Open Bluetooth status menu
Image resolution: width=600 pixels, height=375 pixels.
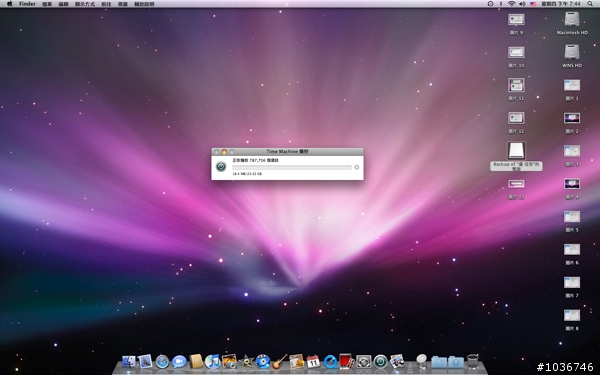(x=501, y=4)
